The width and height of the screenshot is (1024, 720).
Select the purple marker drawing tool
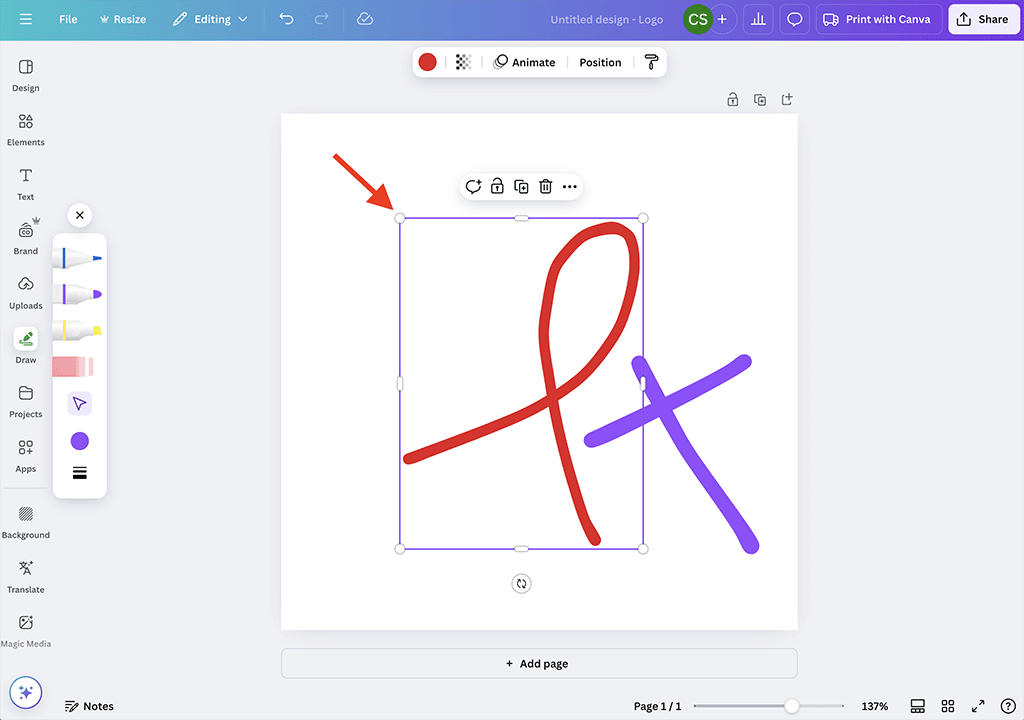click(78, 294)
